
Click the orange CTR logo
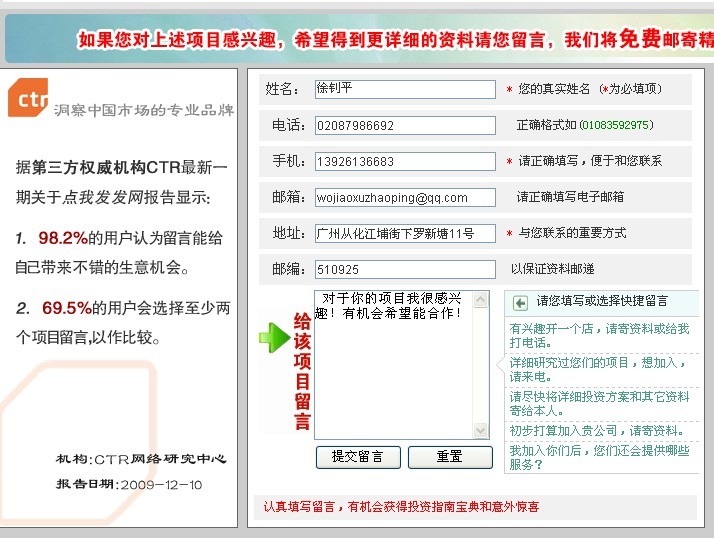pyautogui.click(x=28, y=97)
